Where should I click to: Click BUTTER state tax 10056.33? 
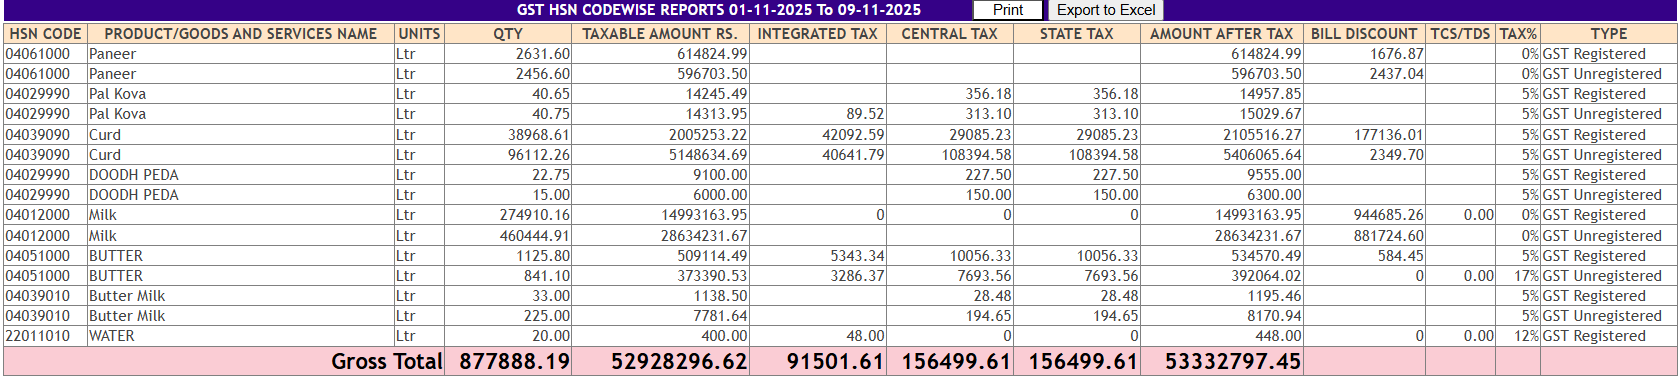click(x=1107, y=256)
